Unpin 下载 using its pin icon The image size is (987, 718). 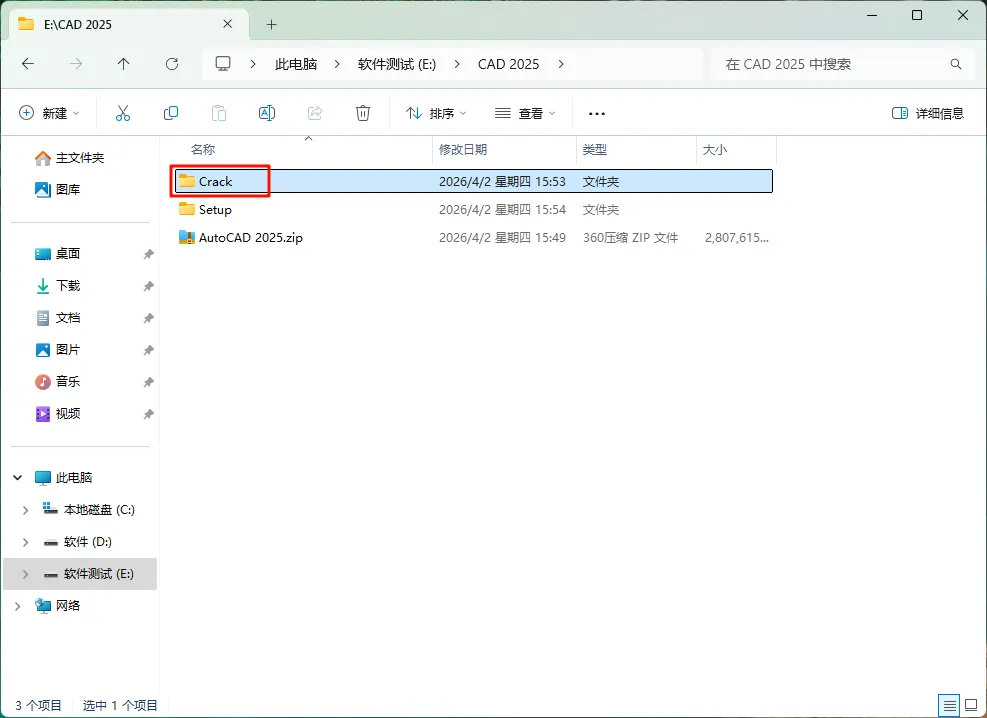(x=148, y=286)
